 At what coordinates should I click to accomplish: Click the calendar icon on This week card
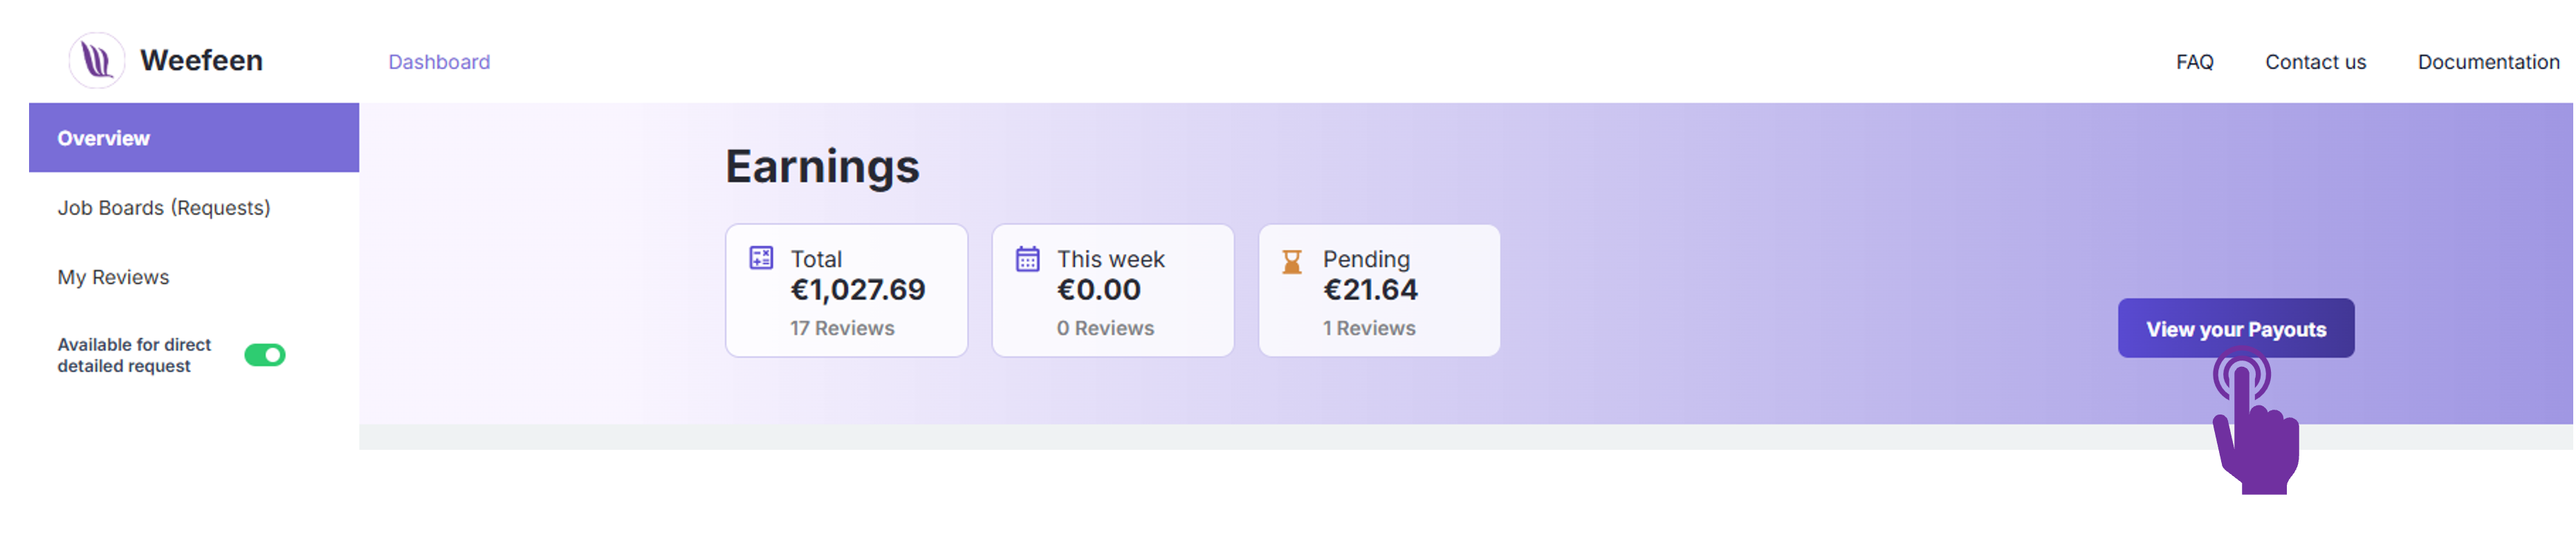[1027, 258]
